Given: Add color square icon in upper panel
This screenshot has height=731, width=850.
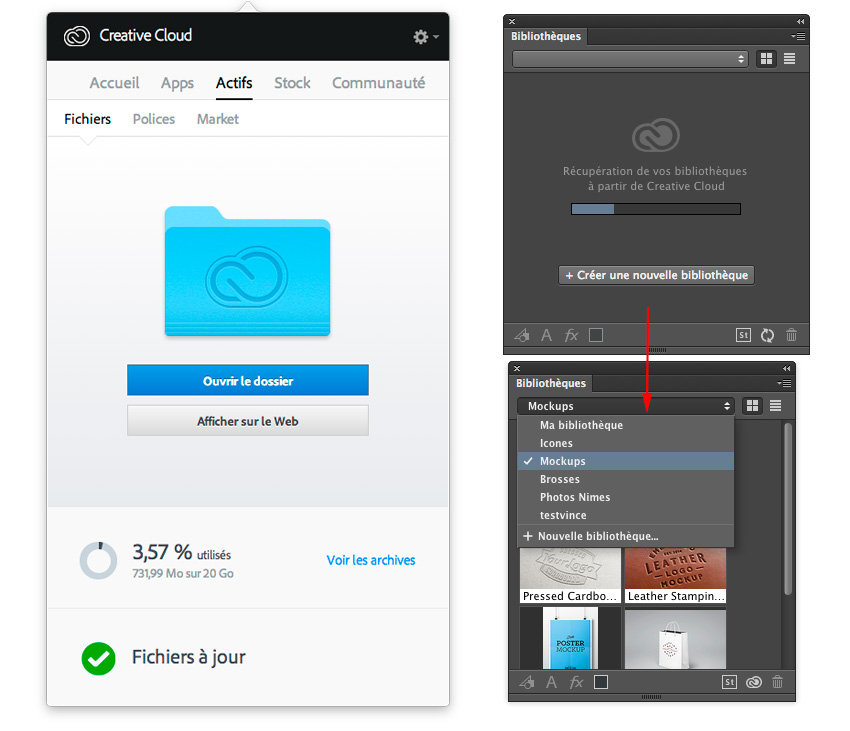Looking at the screenshot, I should click(596, 335).
